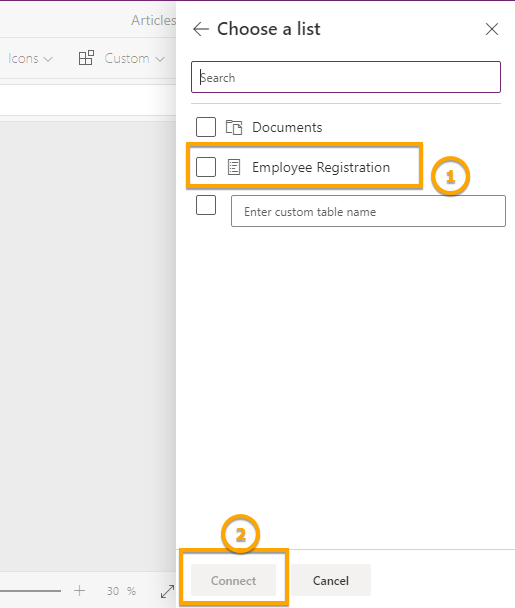Go back using the left arrow icon
Screen dimensions: 515x608
(x=201, y=29)
